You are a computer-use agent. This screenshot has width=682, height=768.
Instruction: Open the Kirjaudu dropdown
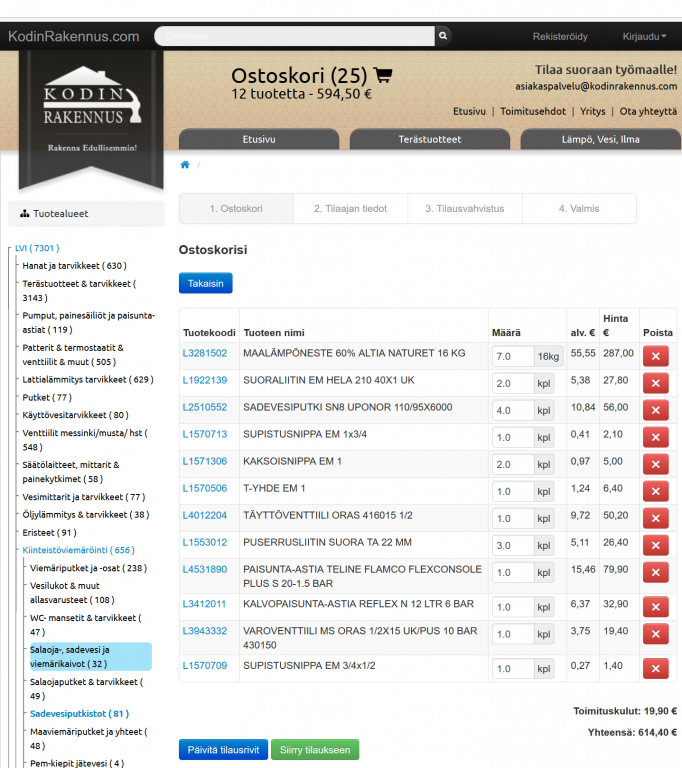click(644, 36)
